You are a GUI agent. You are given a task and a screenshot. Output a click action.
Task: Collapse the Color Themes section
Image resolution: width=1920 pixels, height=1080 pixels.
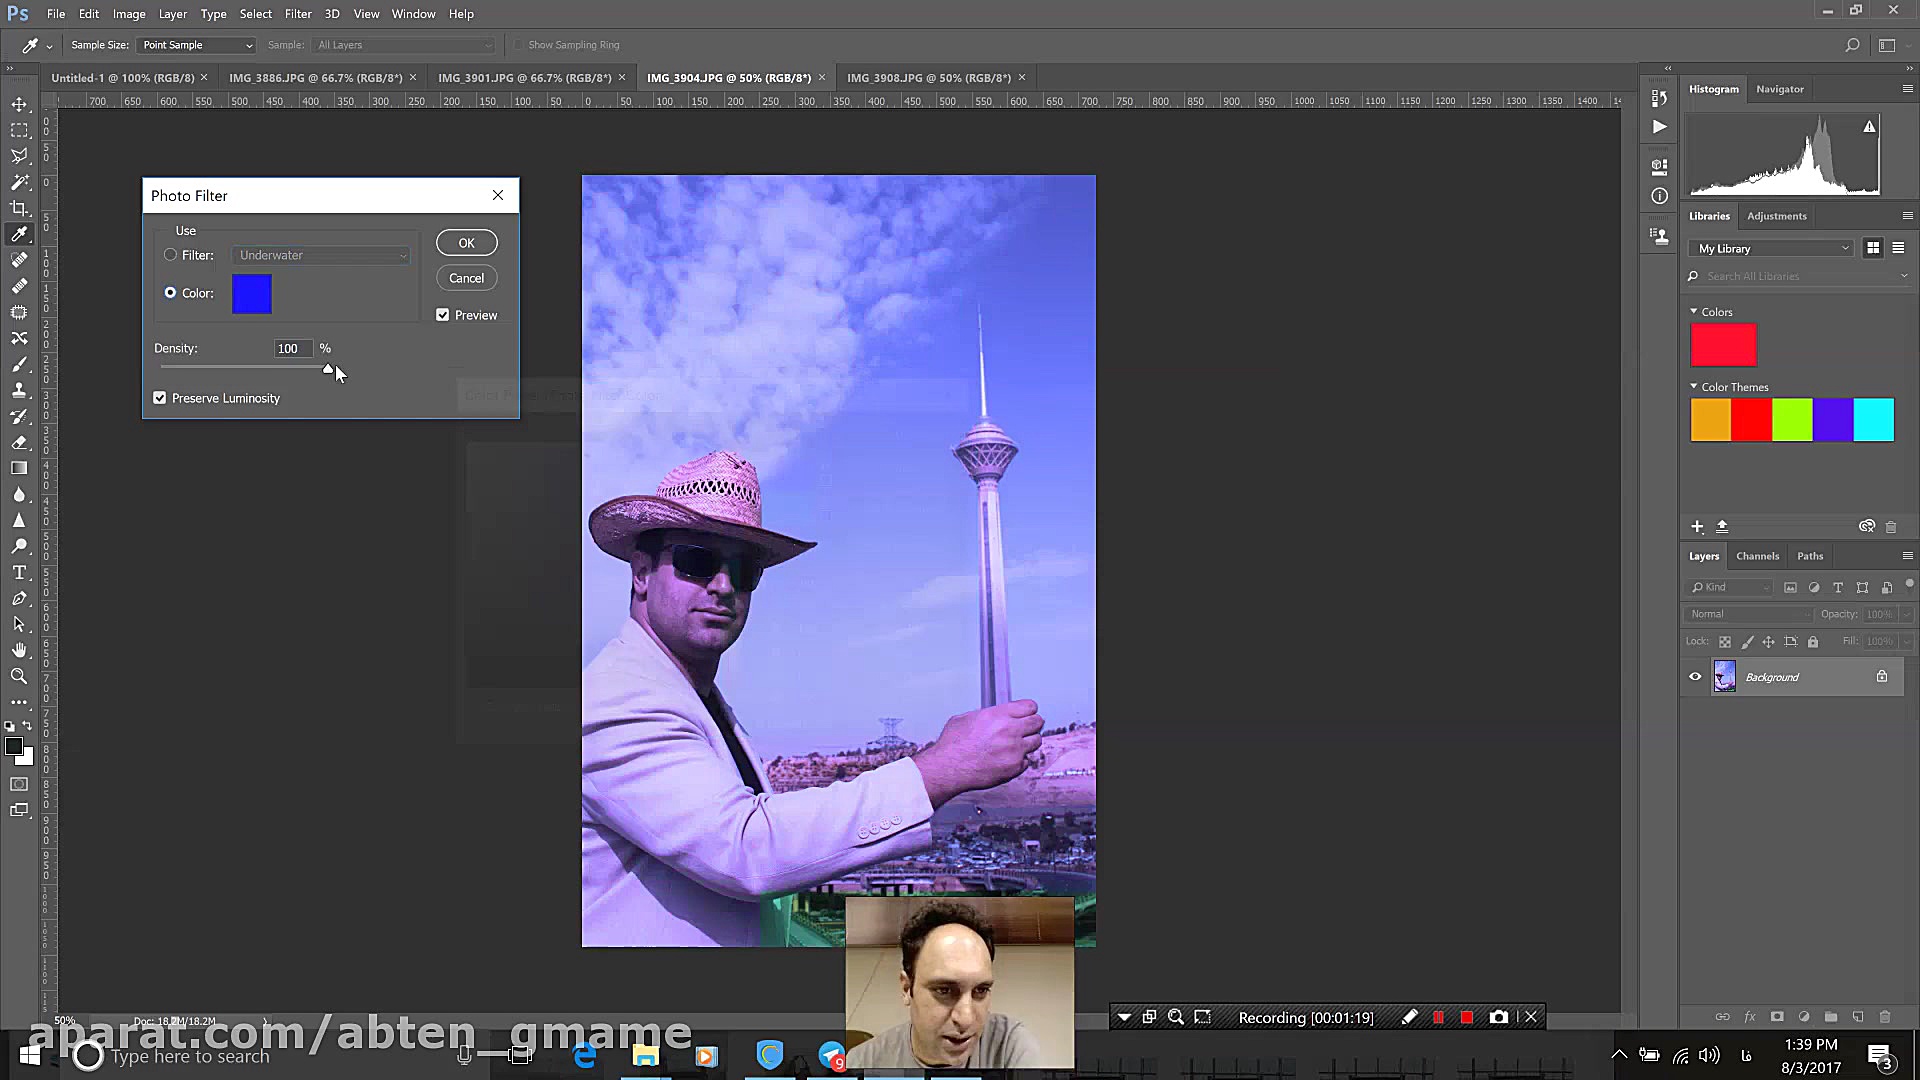(x=1694, y=387)
